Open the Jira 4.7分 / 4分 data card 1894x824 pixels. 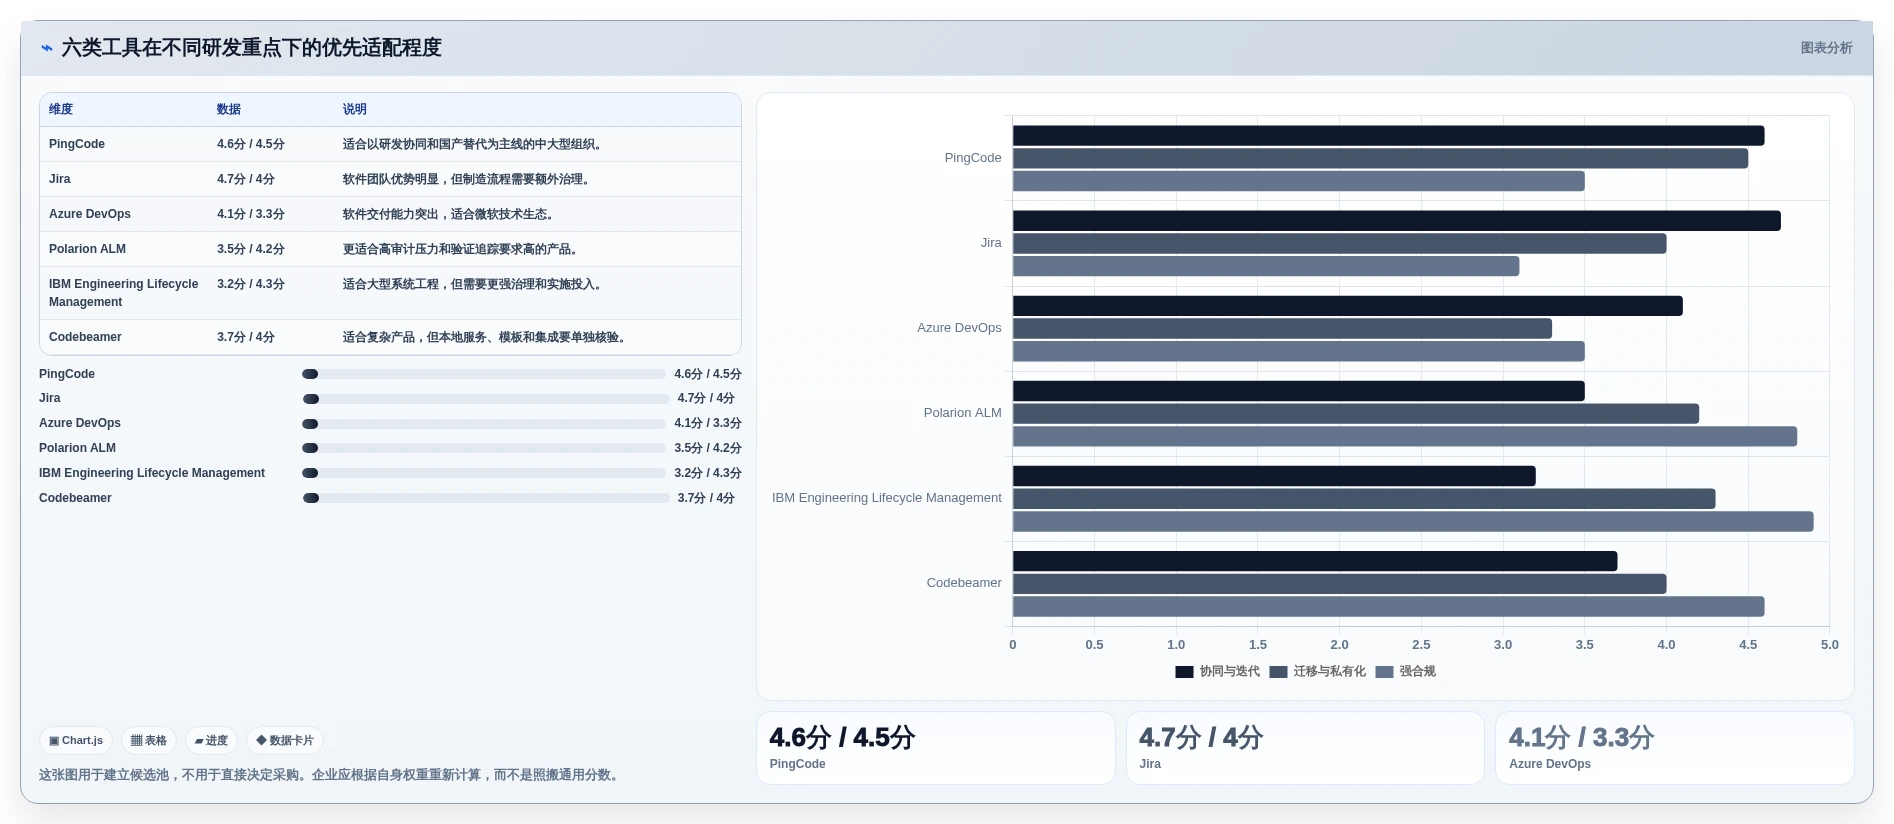click(x=1305, y=748)
